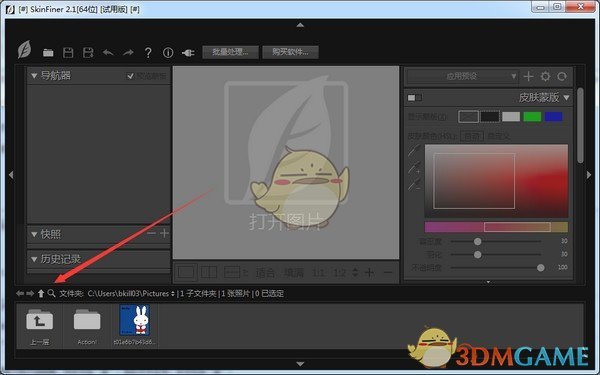This screenshot has height=375, width=600.
Task: Open preset settings with the gear icon
Action: tap(545, 77)
